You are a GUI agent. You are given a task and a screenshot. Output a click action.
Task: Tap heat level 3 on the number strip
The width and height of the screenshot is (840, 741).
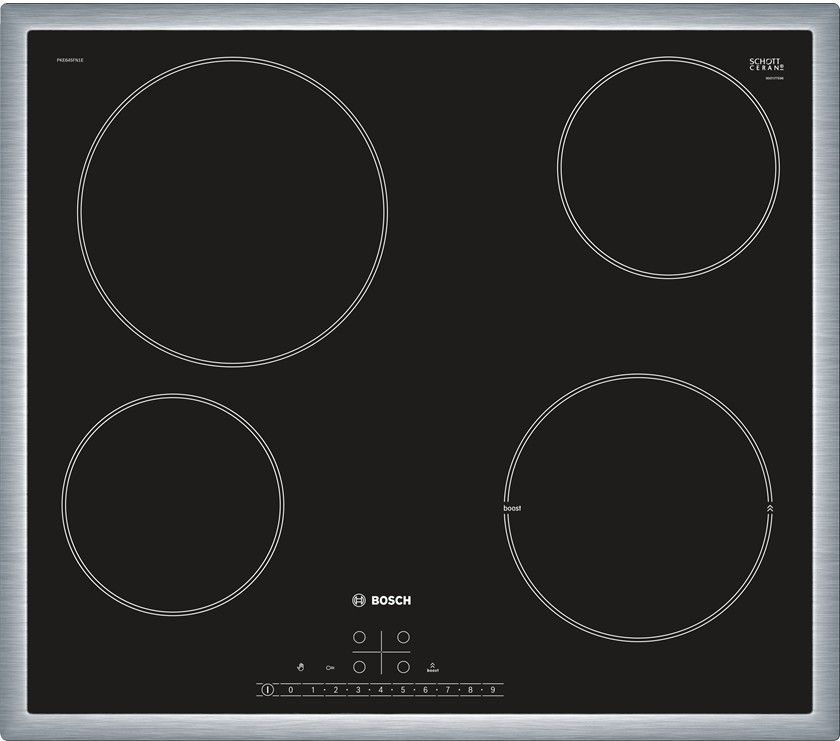(x=358, y=690)
